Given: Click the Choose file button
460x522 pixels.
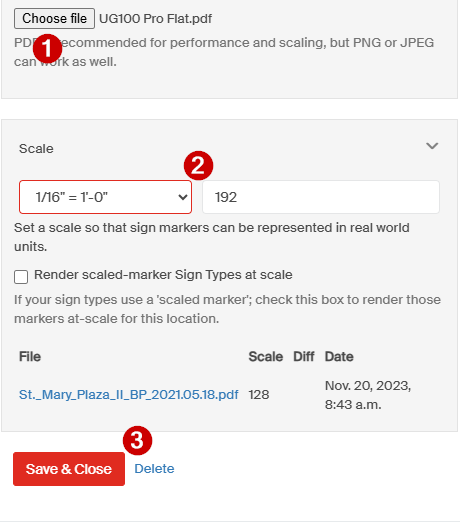Looking at the screenshot, I should tap(54, 19).
